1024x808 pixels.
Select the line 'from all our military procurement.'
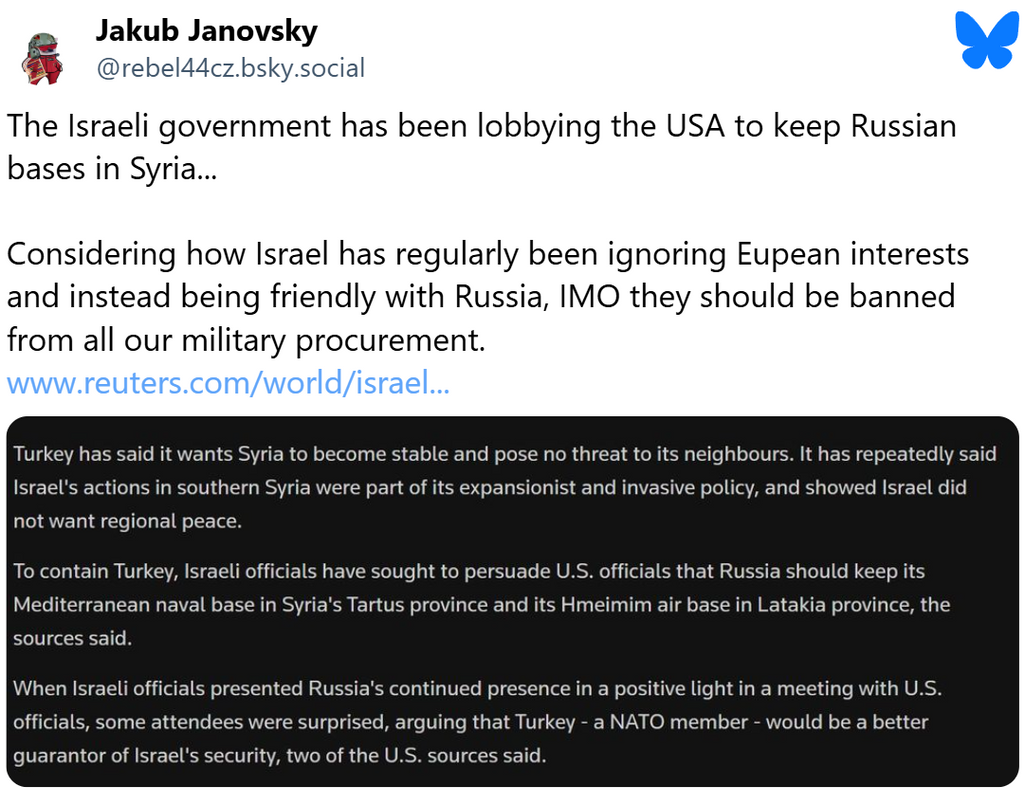pyautogui.click(x=246, y=340)
